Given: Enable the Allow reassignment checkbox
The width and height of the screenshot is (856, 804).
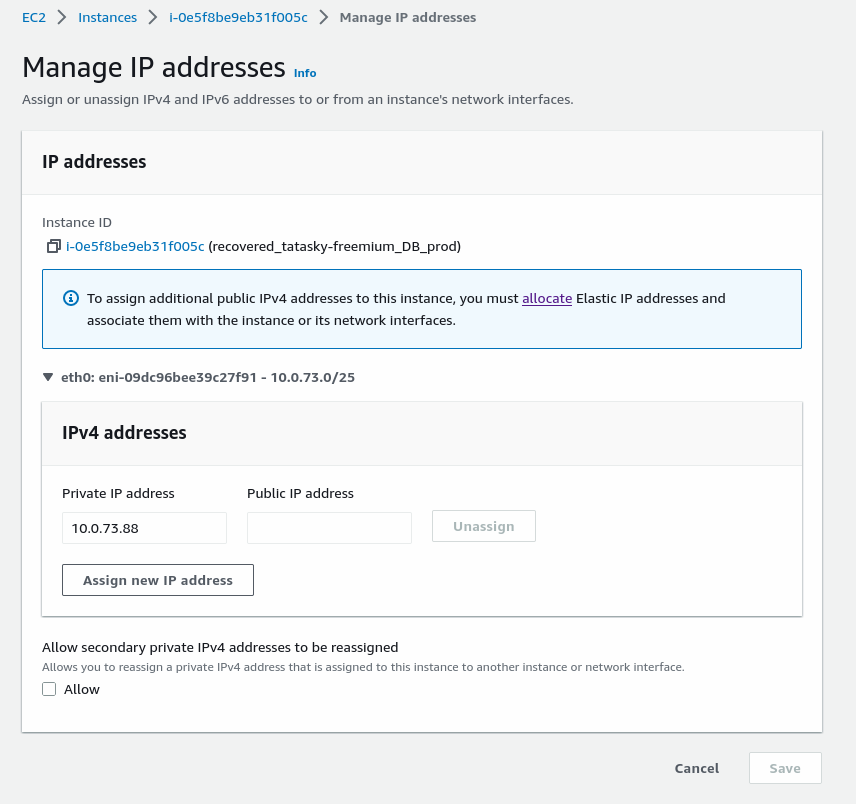Looking at the screenshot, I should [x=49, y=689].
